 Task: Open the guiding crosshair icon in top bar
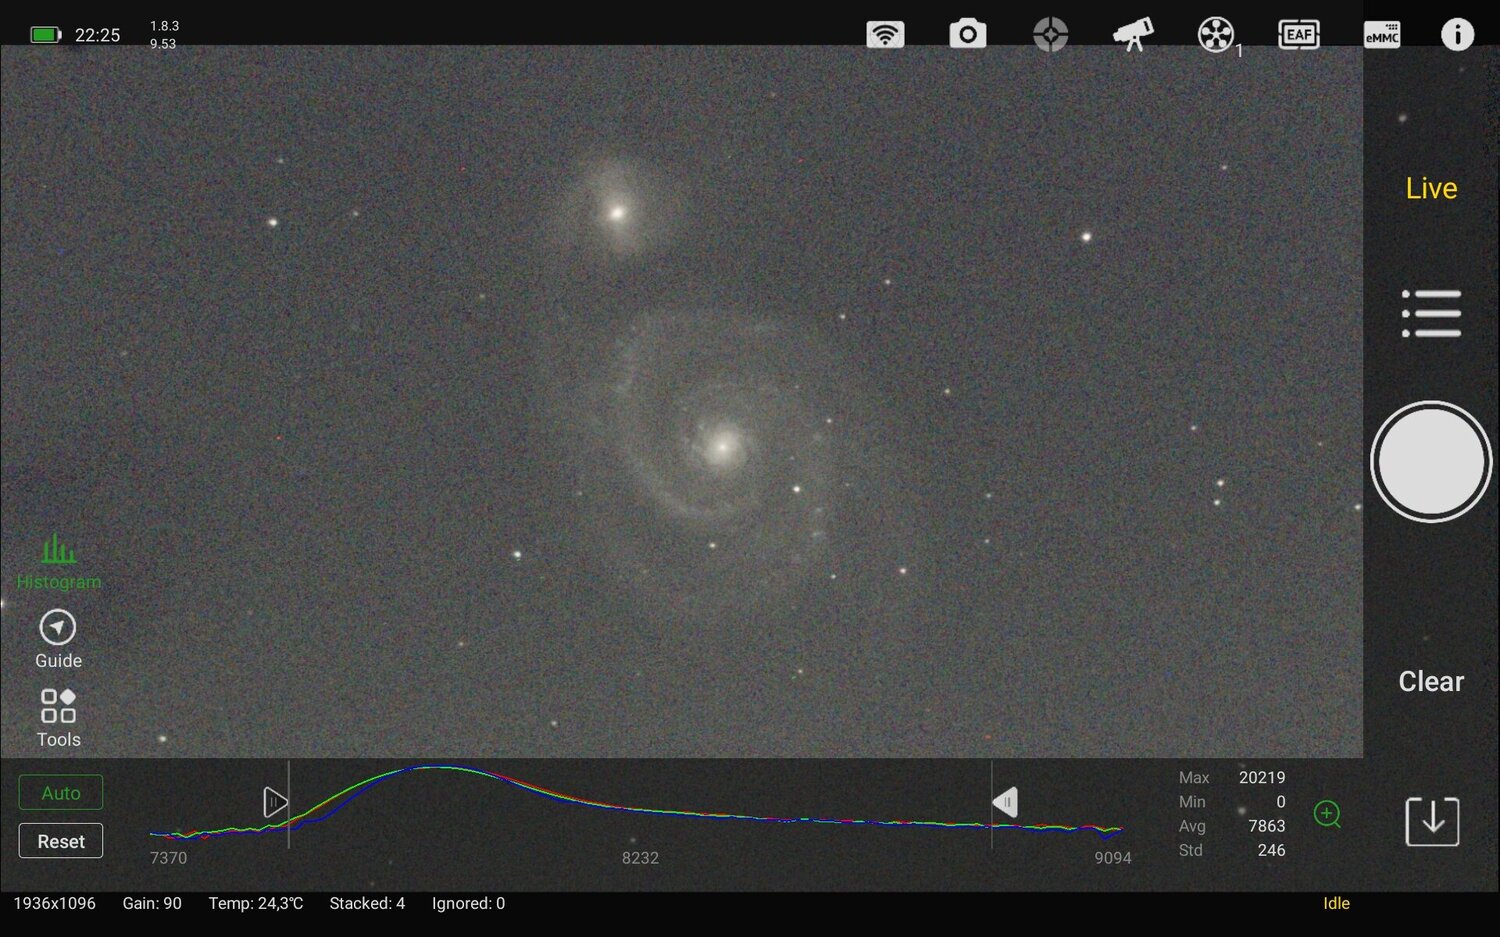(x=1049, y=34)
